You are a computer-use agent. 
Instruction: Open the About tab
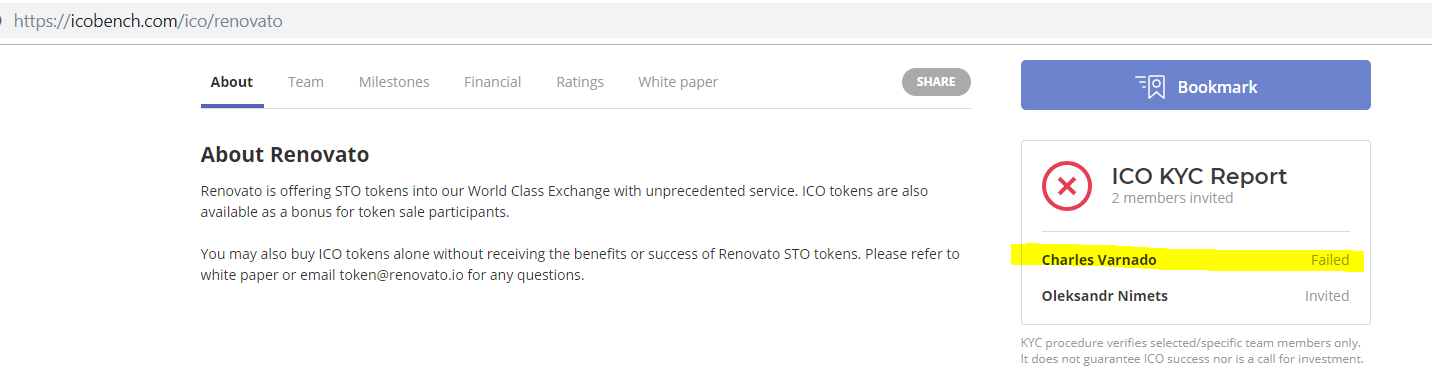tap(232, 82)
